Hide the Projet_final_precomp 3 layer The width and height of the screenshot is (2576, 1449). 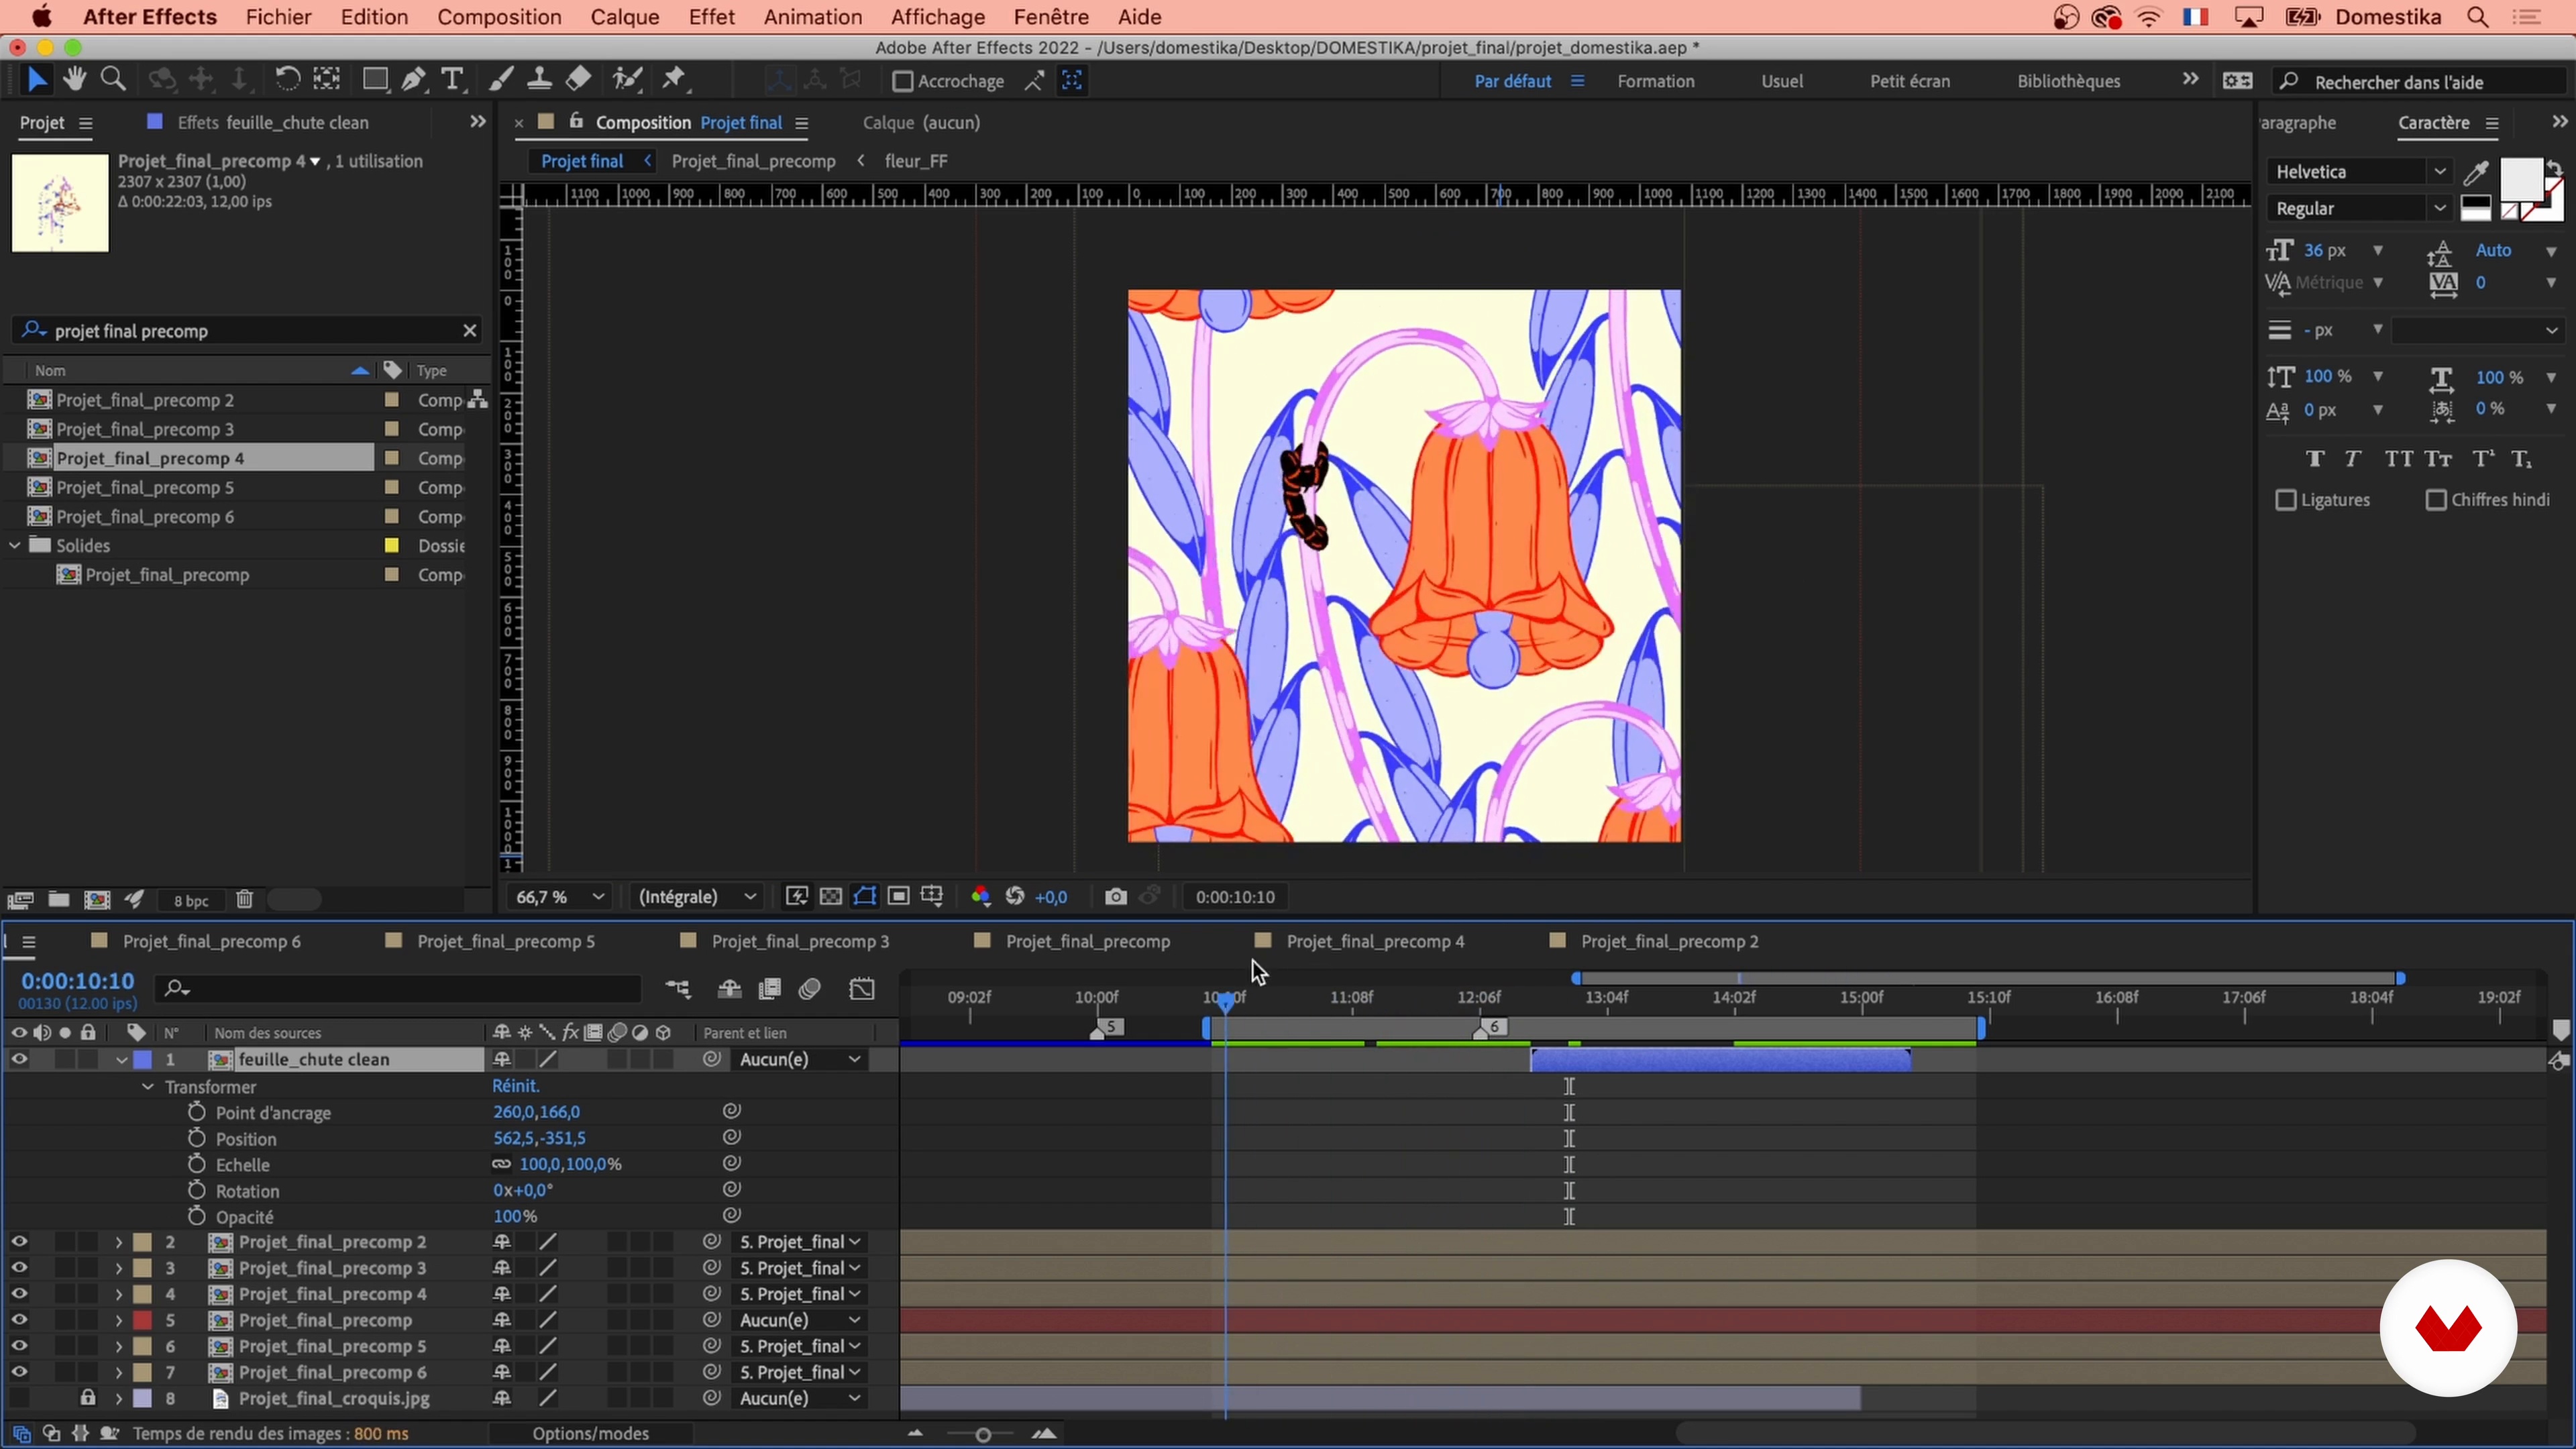(x=19, y=1268)
